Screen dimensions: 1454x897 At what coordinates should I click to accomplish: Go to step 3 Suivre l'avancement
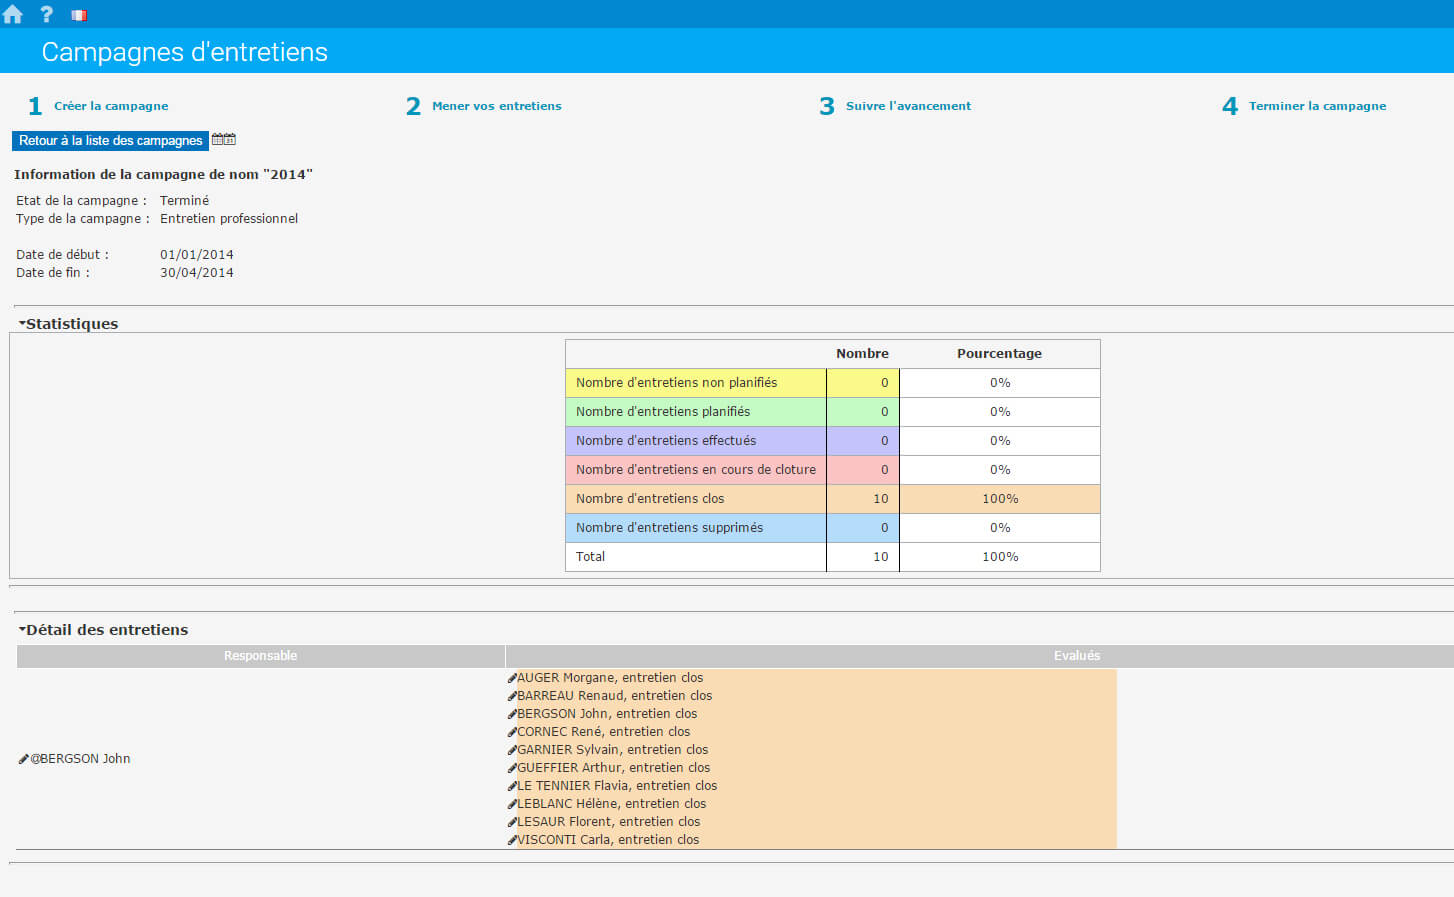895,106
